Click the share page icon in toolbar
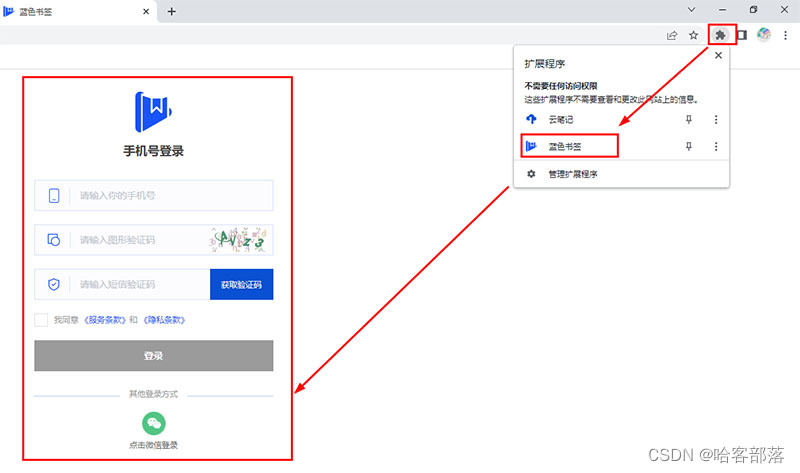Screen dimensions: 800x473 pyautogui.click(x=672, y=35)
